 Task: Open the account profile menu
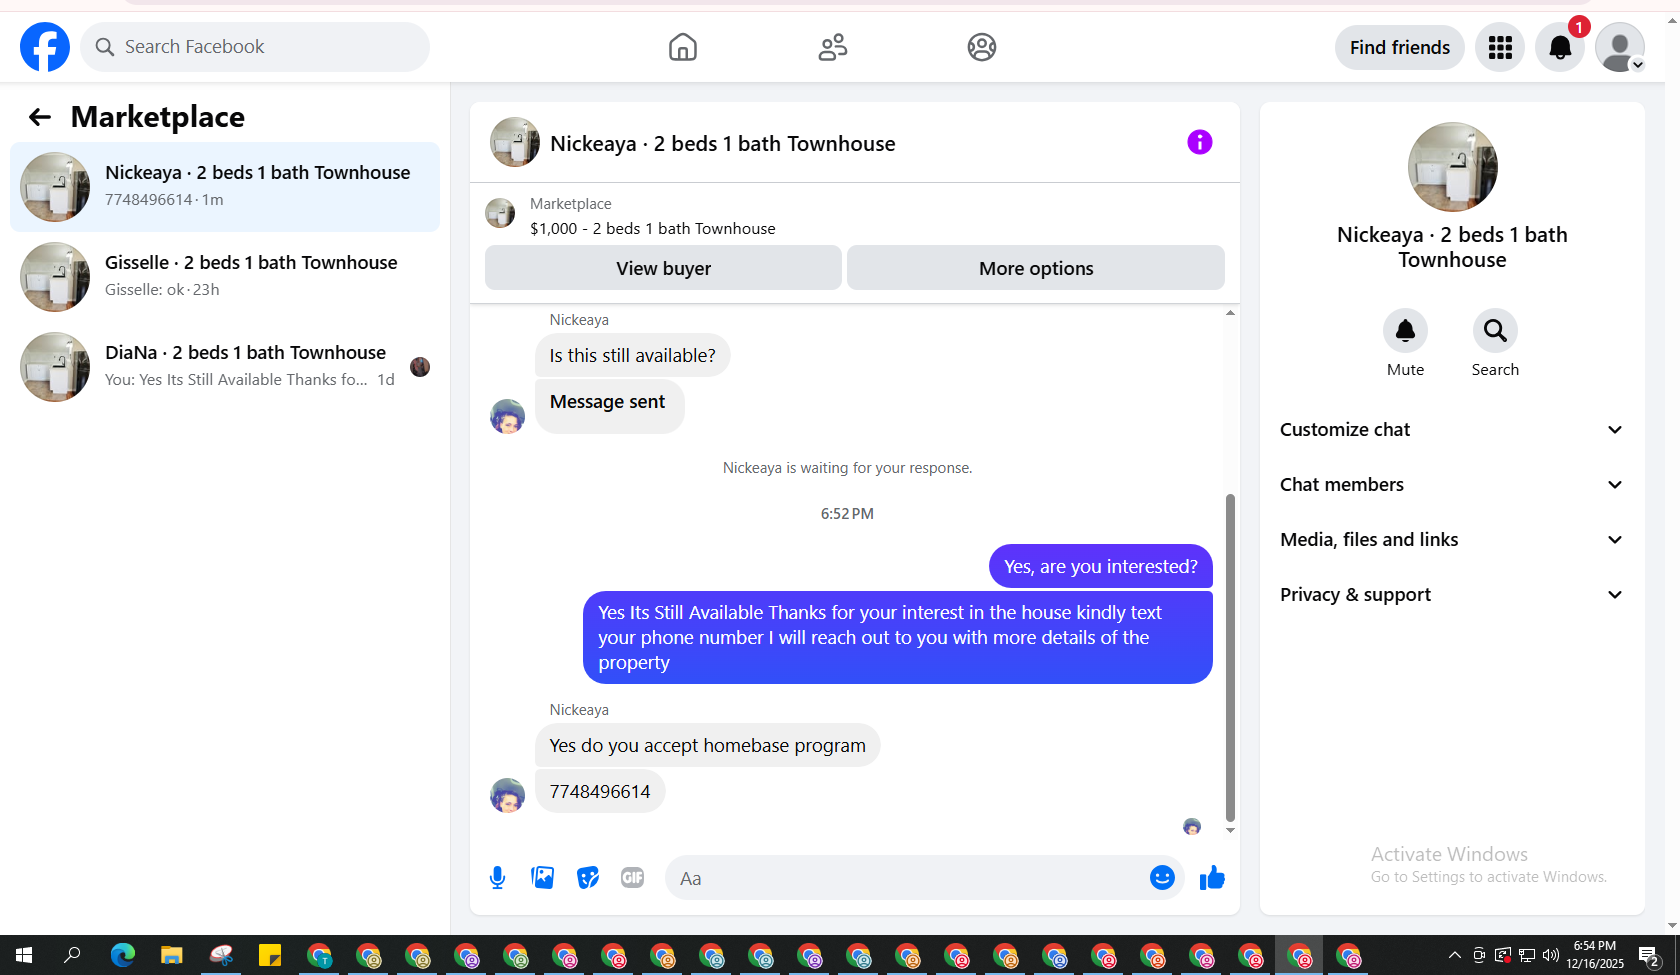[1620, 47]
